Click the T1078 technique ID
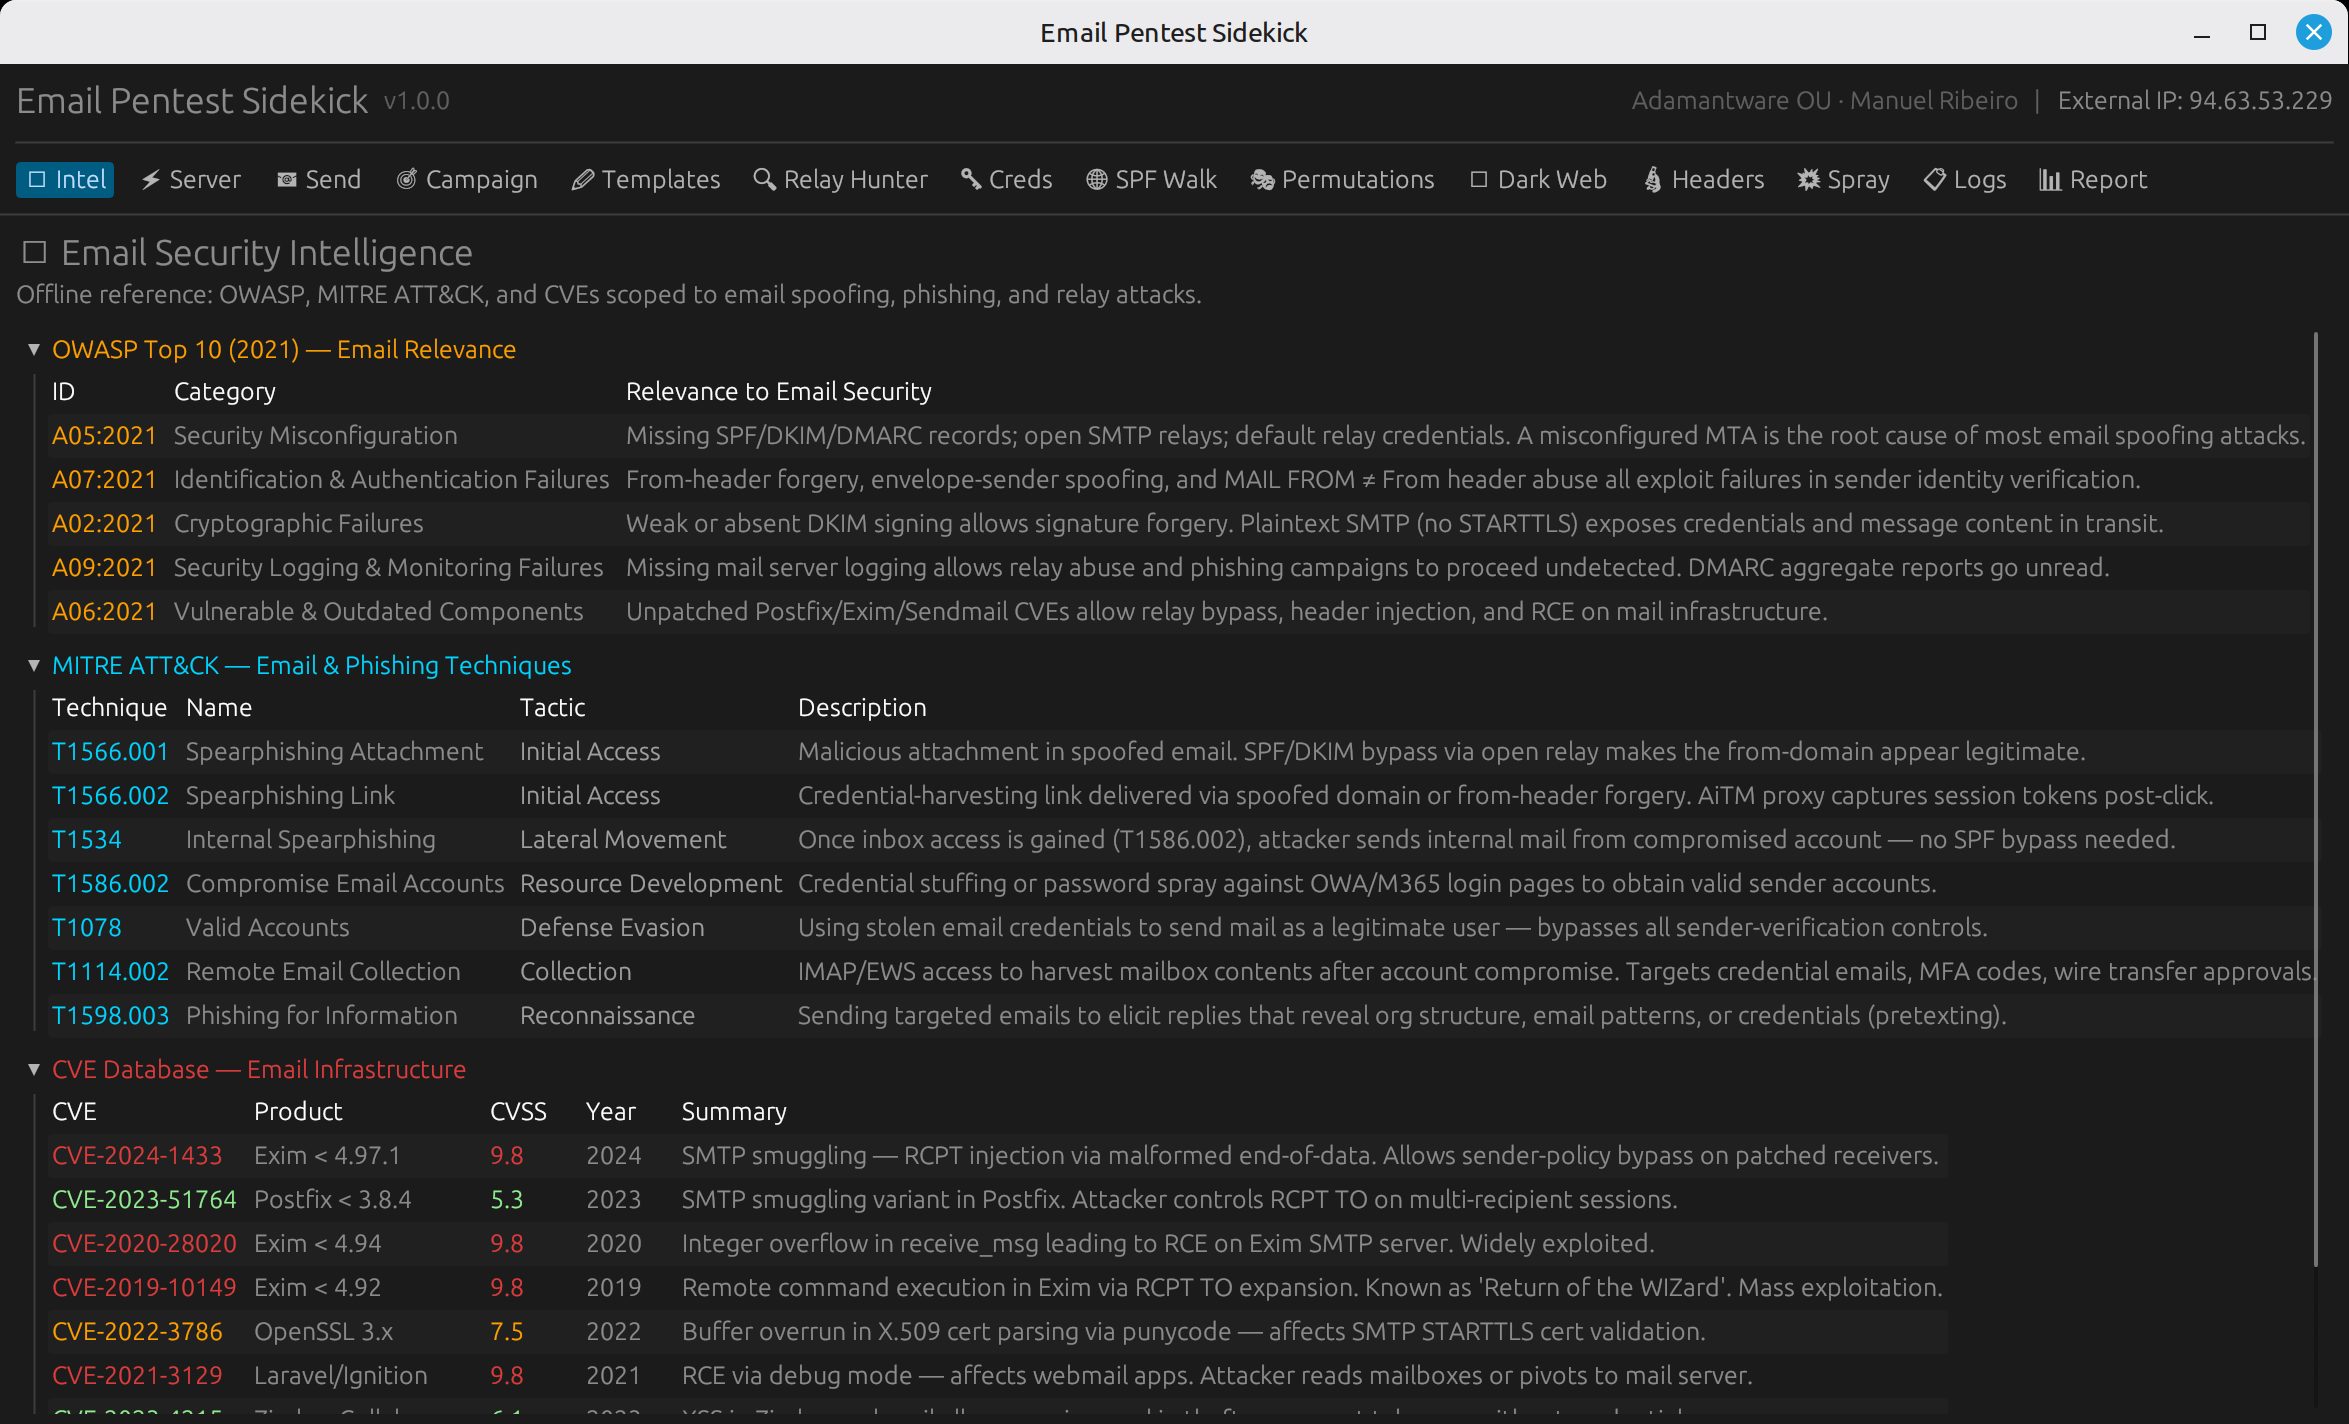The height and width of the screenshot is (1424, 2349). click(86, 927)
